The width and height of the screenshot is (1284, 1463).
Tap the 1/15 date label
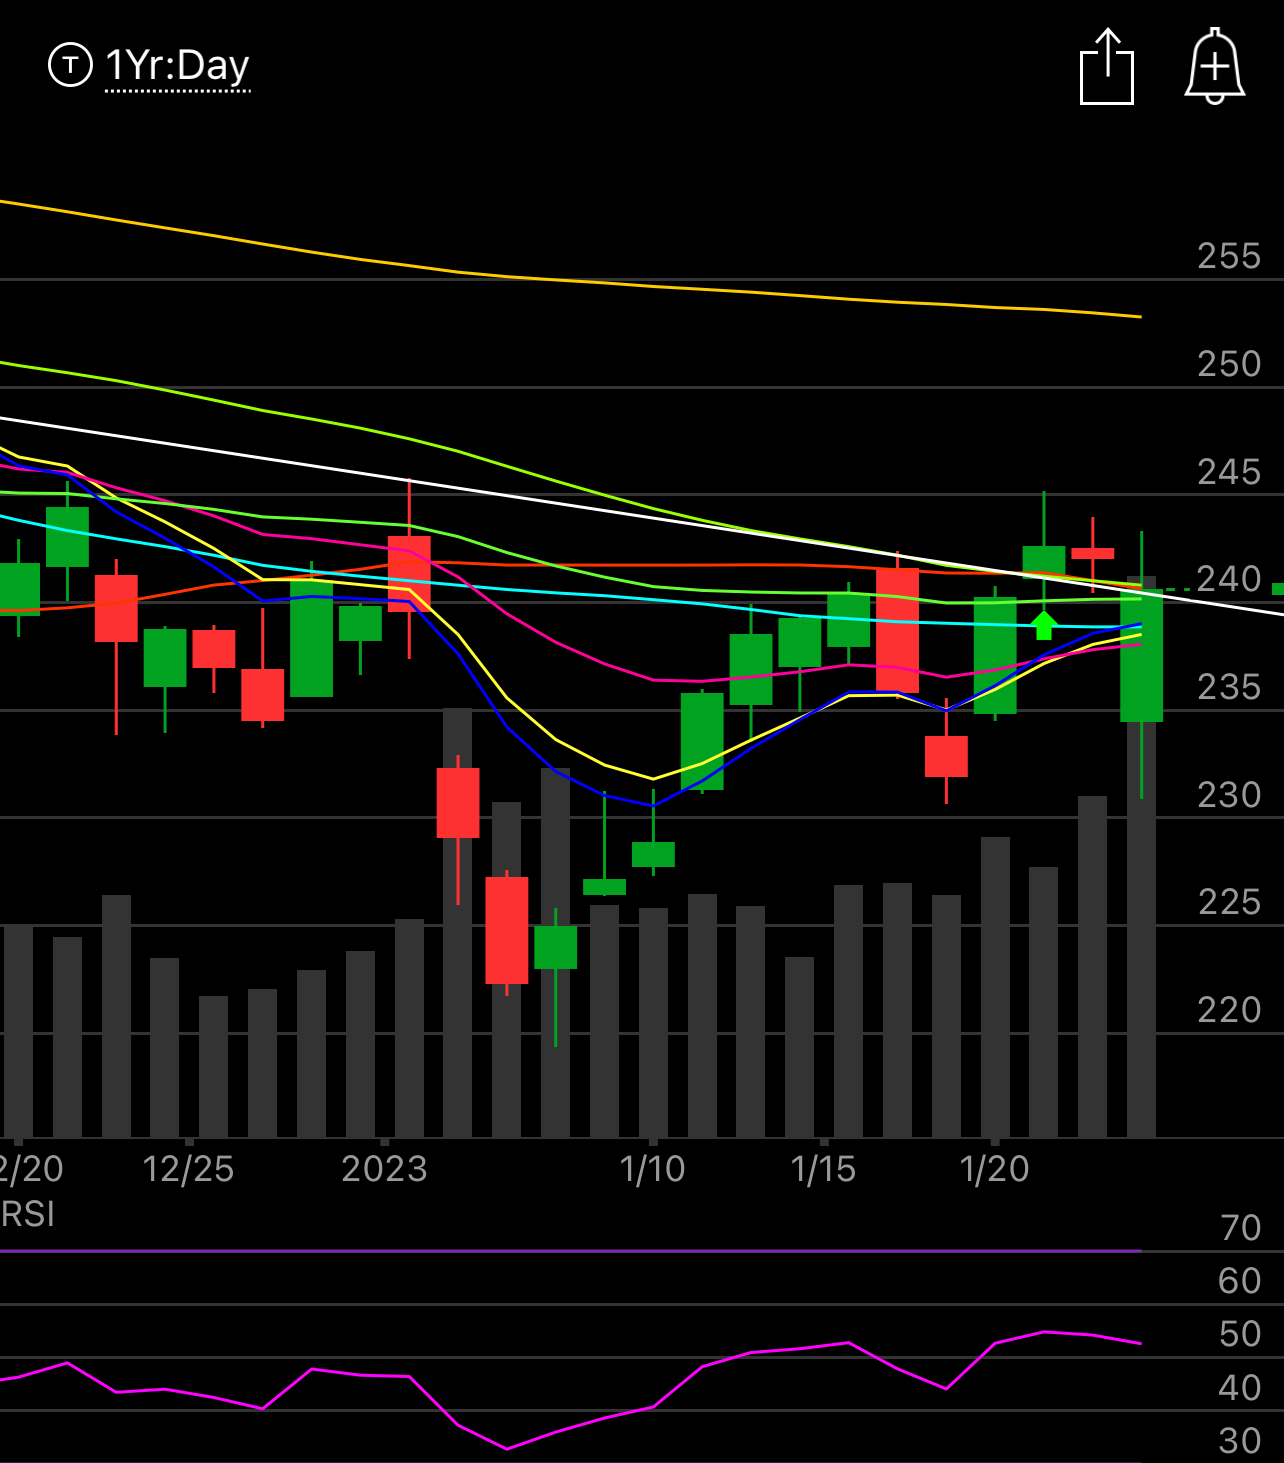click(823, 1169)
